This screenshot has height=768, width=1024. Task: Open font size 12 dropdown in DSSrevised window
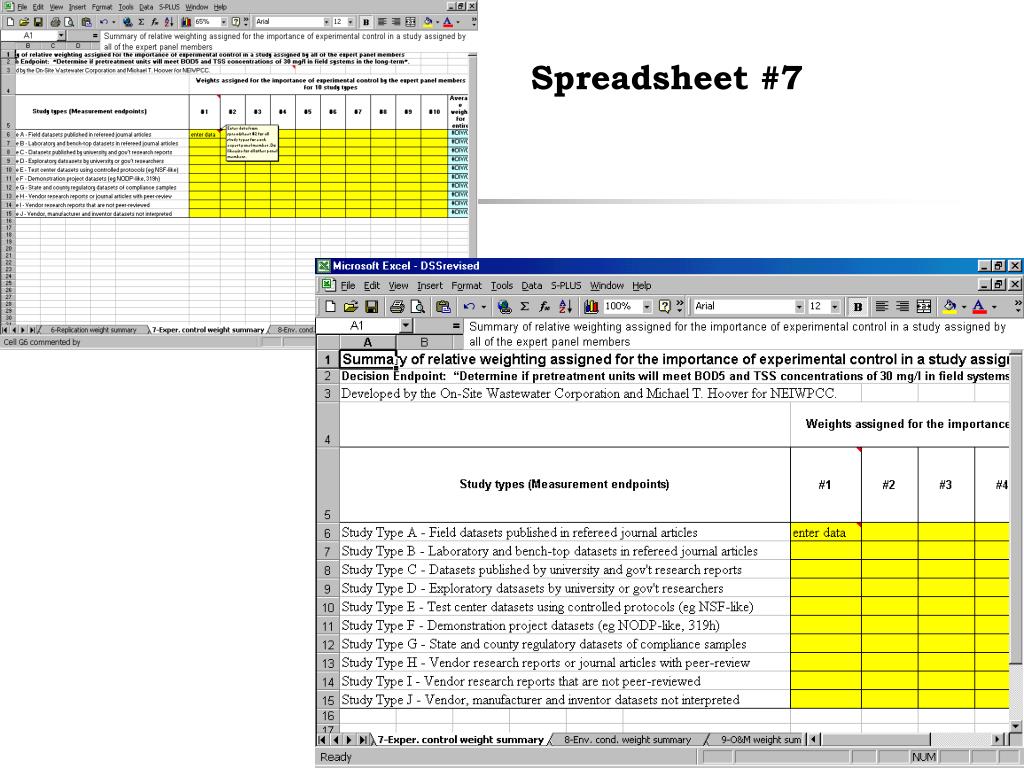point(835,306)
